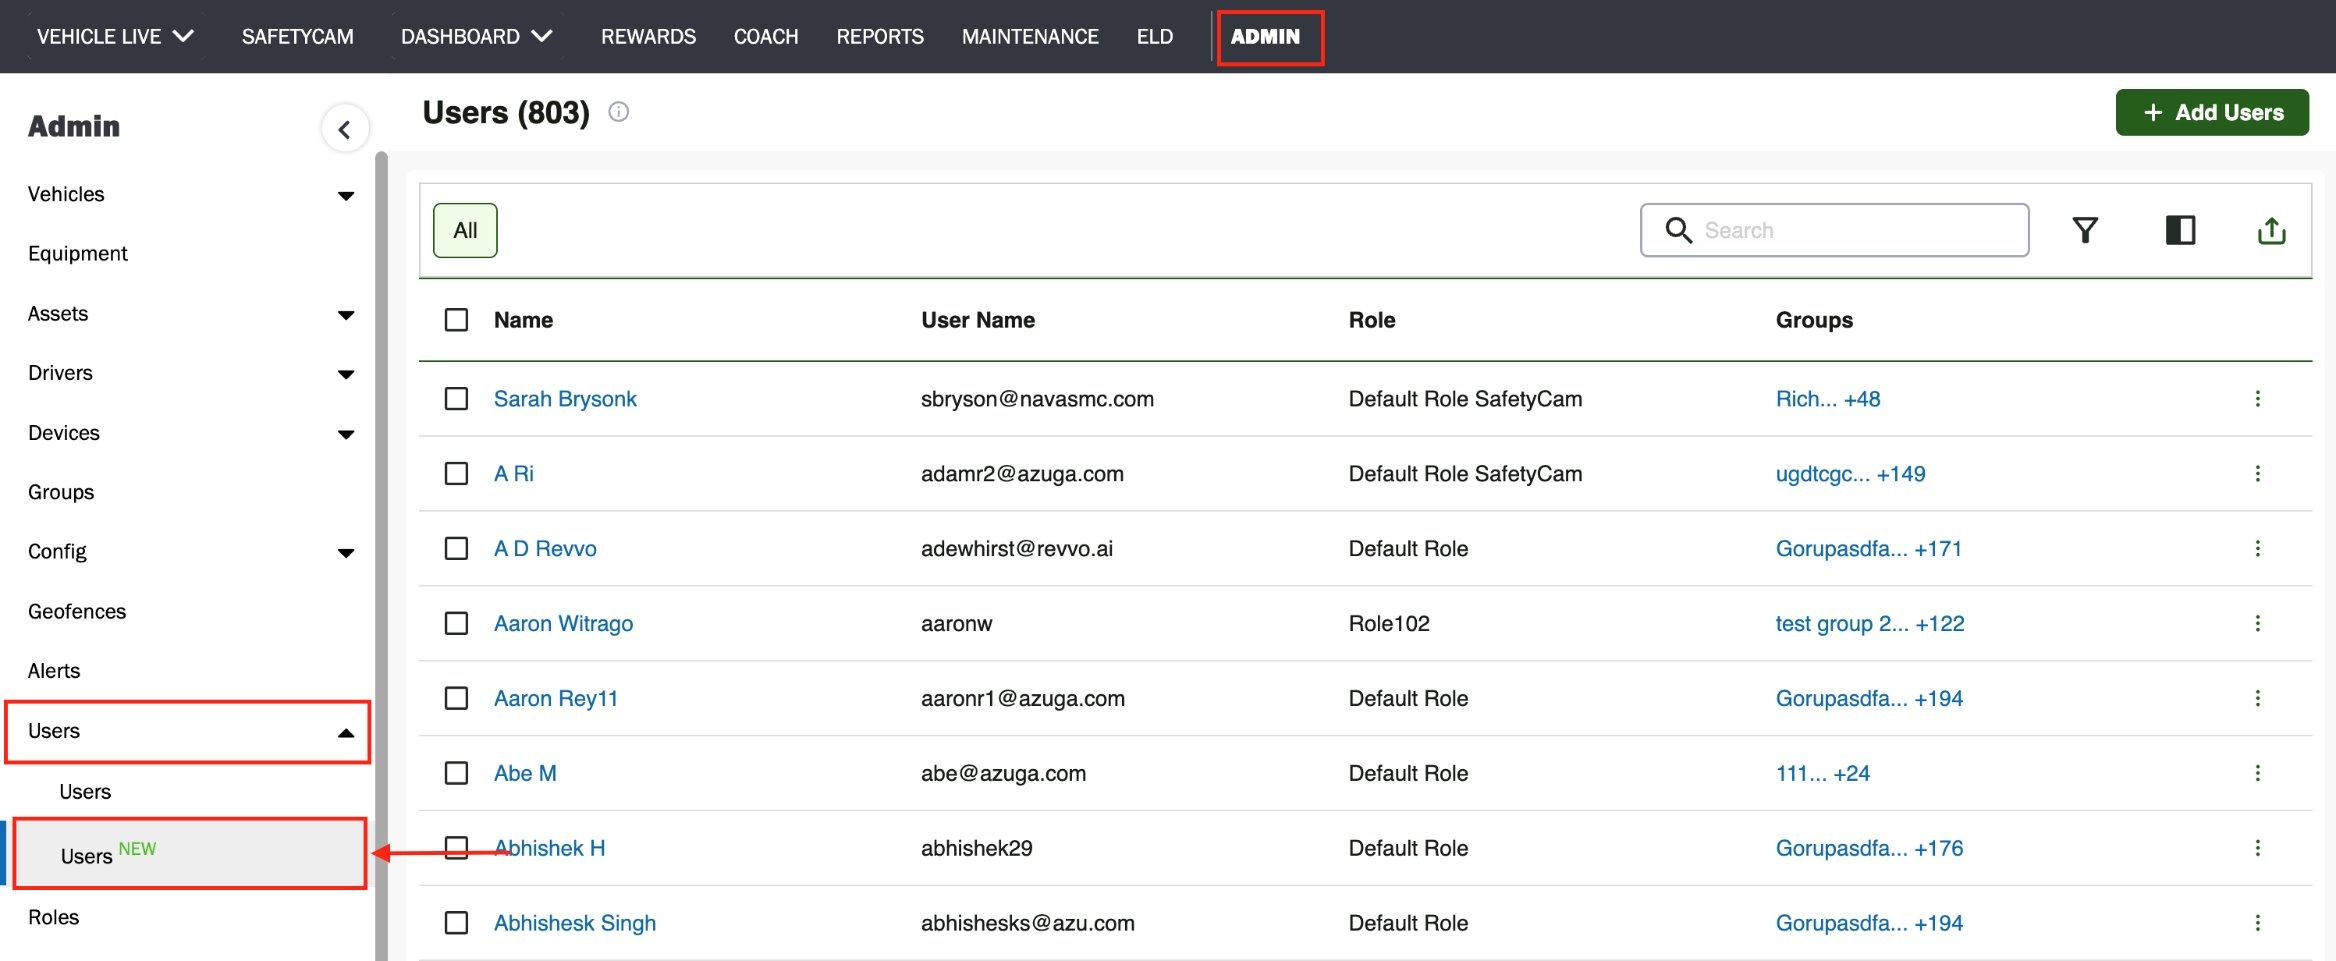Toggle the select-all checkbox in header
2336x961 pixels.
(456, 320)
